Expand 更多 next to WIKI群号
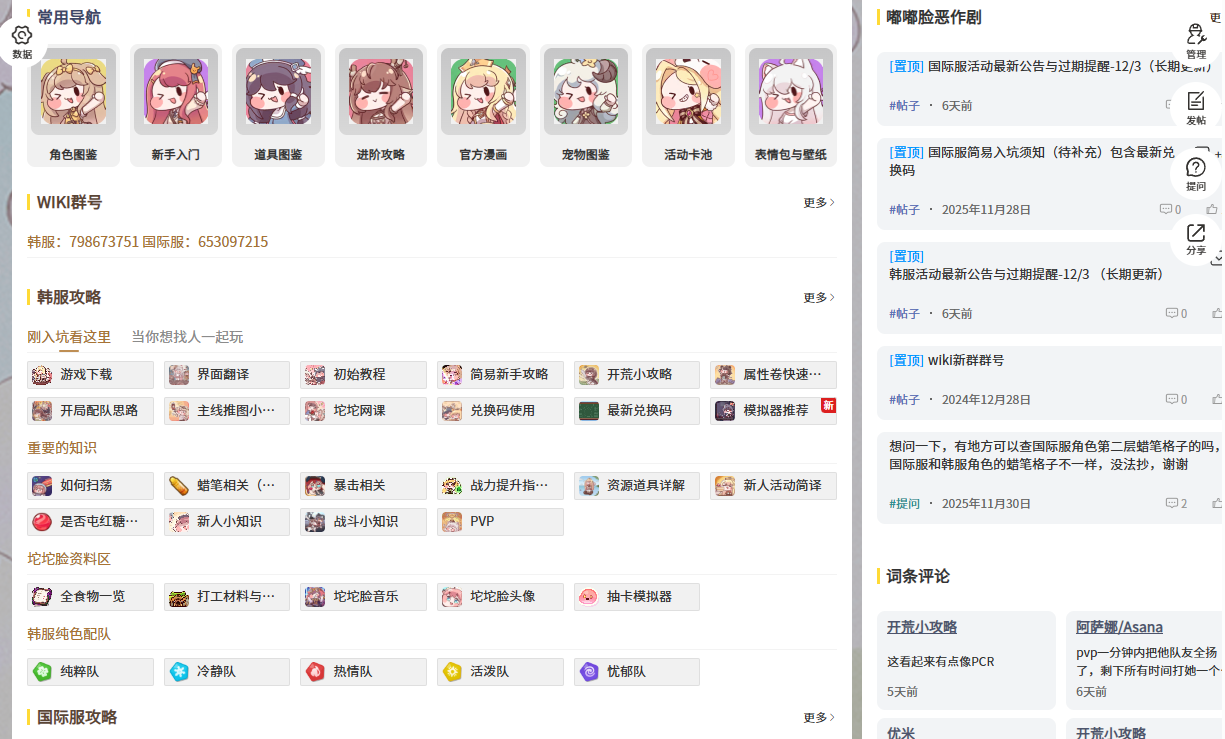1225x739 pixels. (819, 202)
